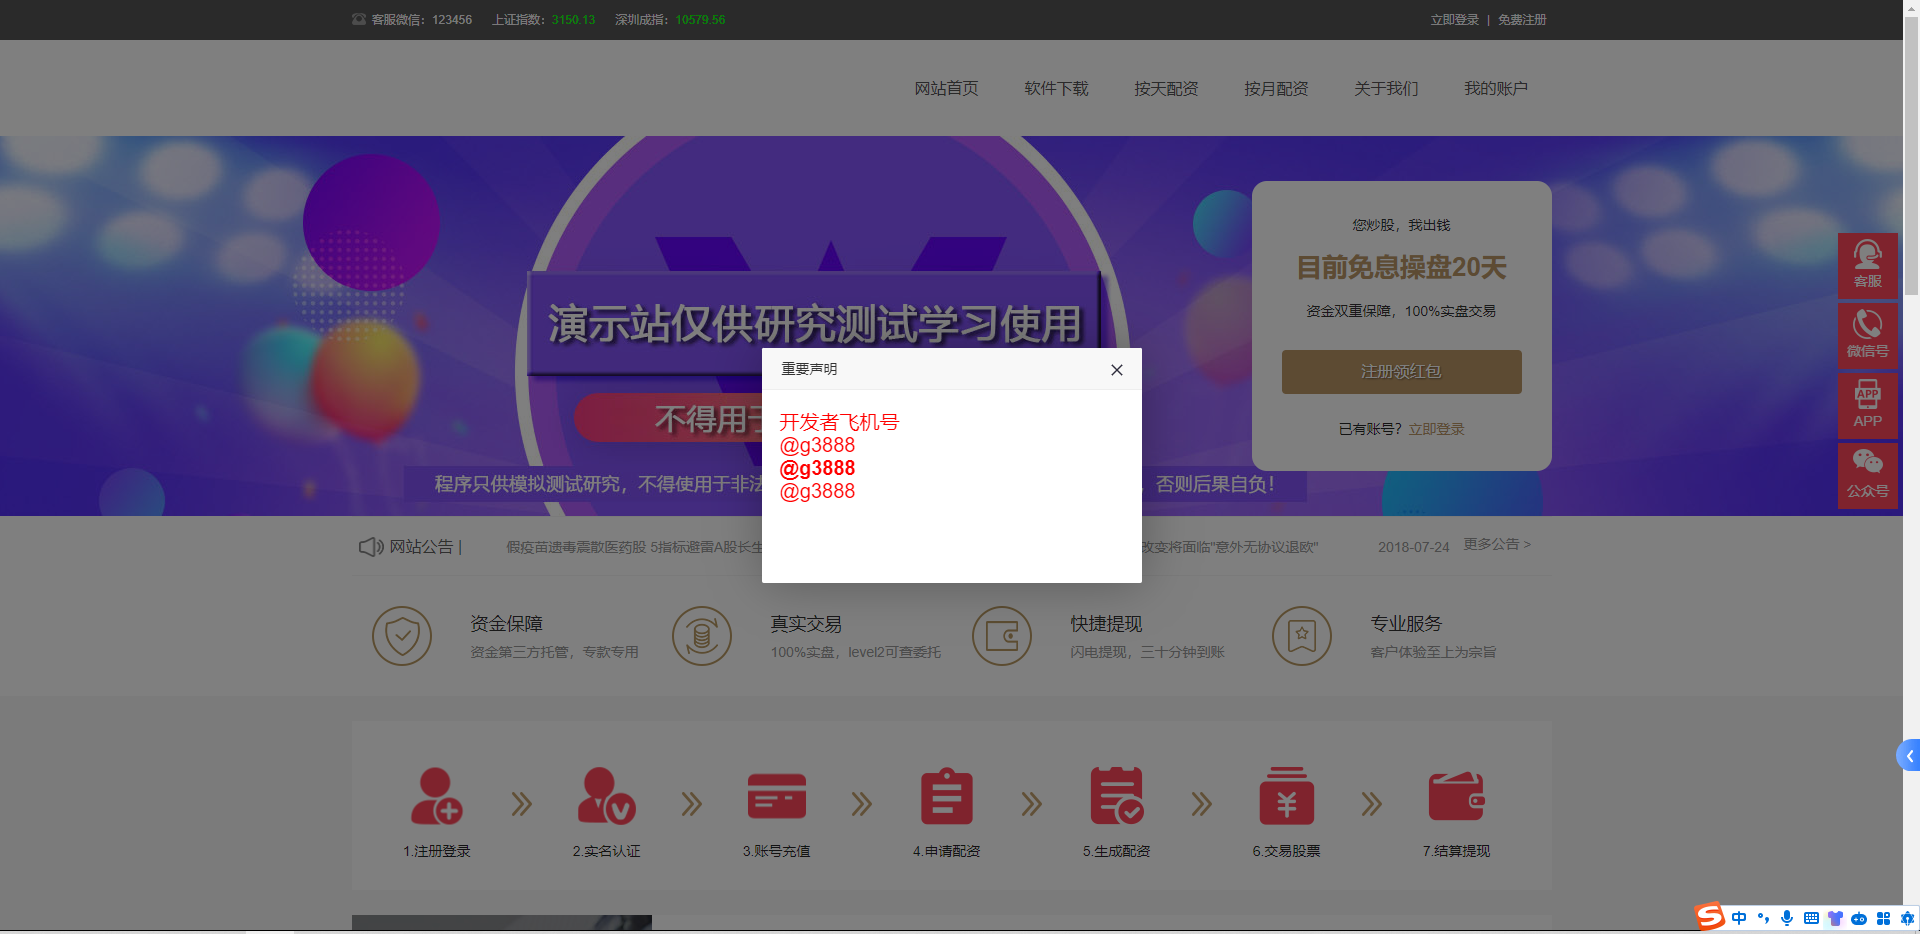
Task: Select the 资金保障 shield icon
Action: coord(402,635)
